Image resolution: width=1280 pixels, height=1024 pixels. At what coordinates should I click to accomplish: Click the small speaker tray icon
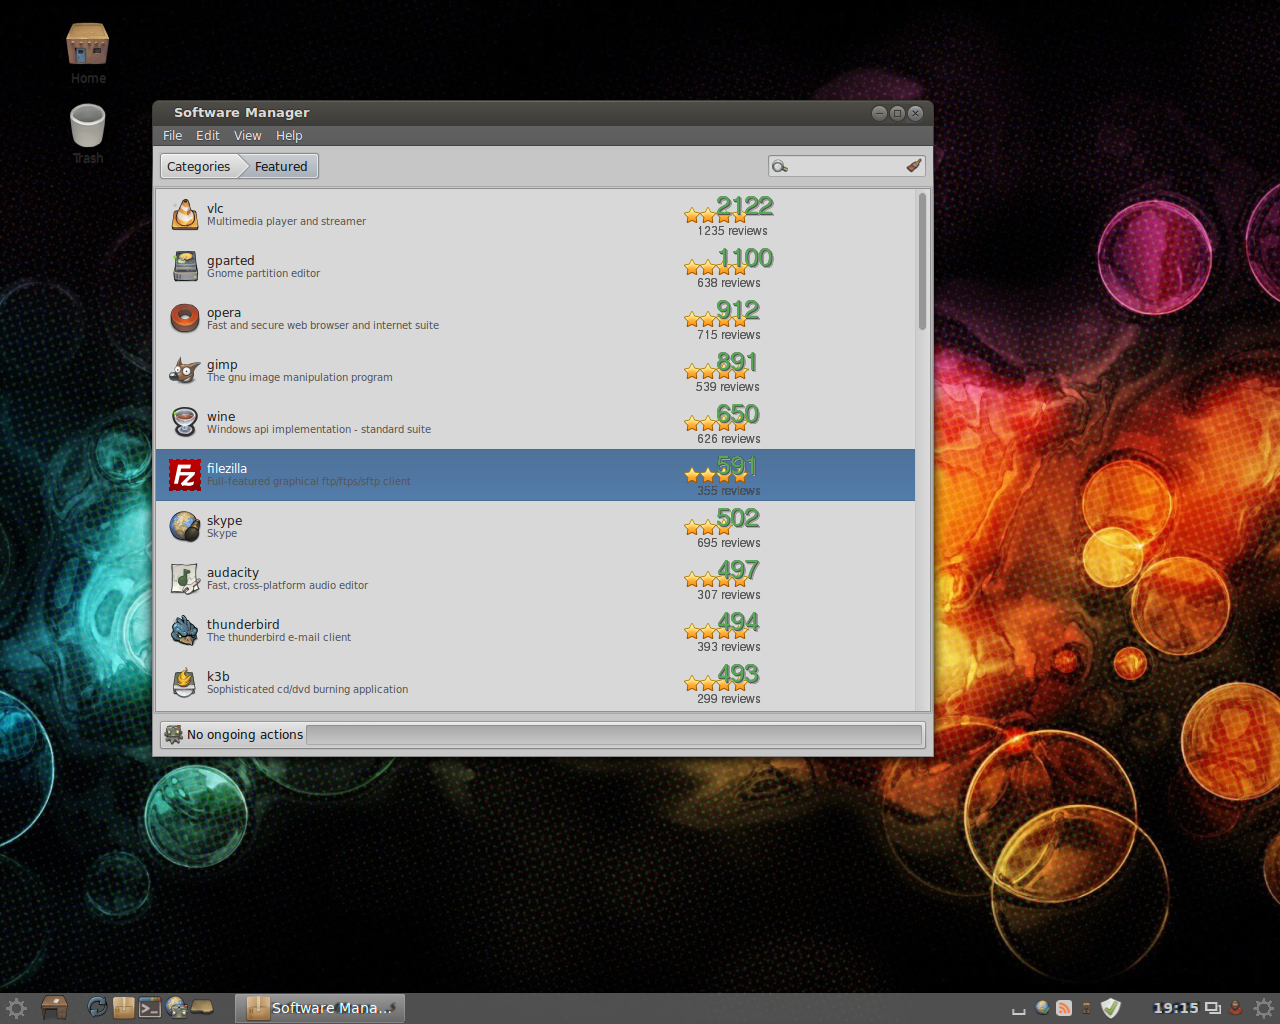click(1087, 1008)
